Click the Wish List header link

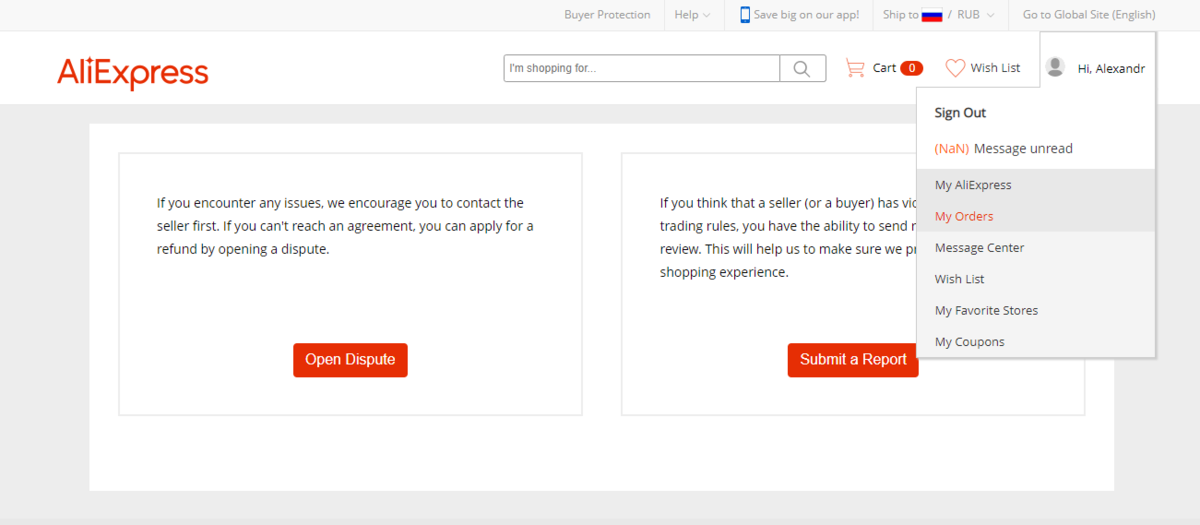[x=995, y=68]
